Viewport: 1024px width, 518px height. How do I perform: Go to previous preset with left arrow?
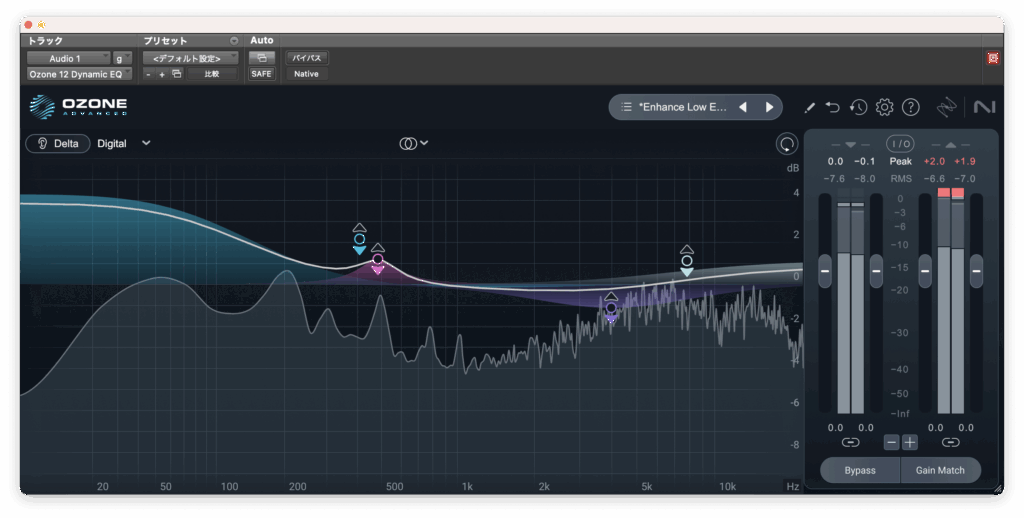pos(743,107)
